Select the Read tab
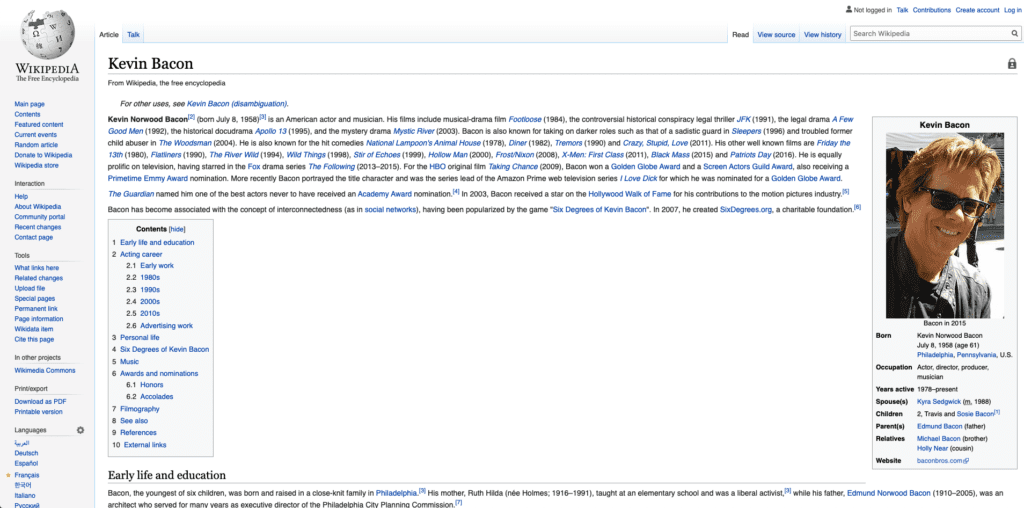Image resolution: width=1024 pixels, height=508 pixels. 740,35
